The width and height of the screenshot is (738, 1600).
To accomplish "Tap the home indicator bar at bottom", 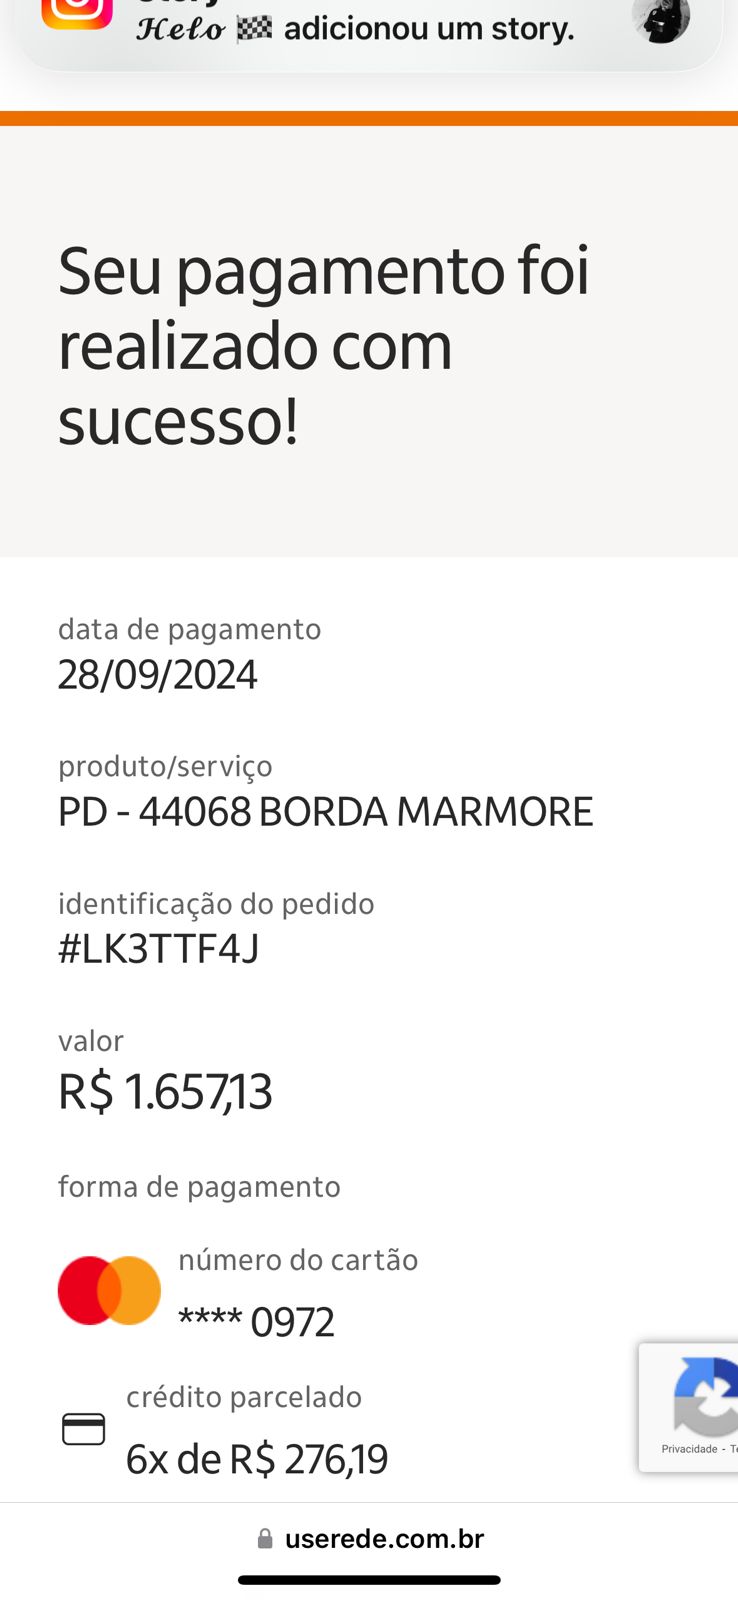I will pyautogui.click(x=369, y=1580).
